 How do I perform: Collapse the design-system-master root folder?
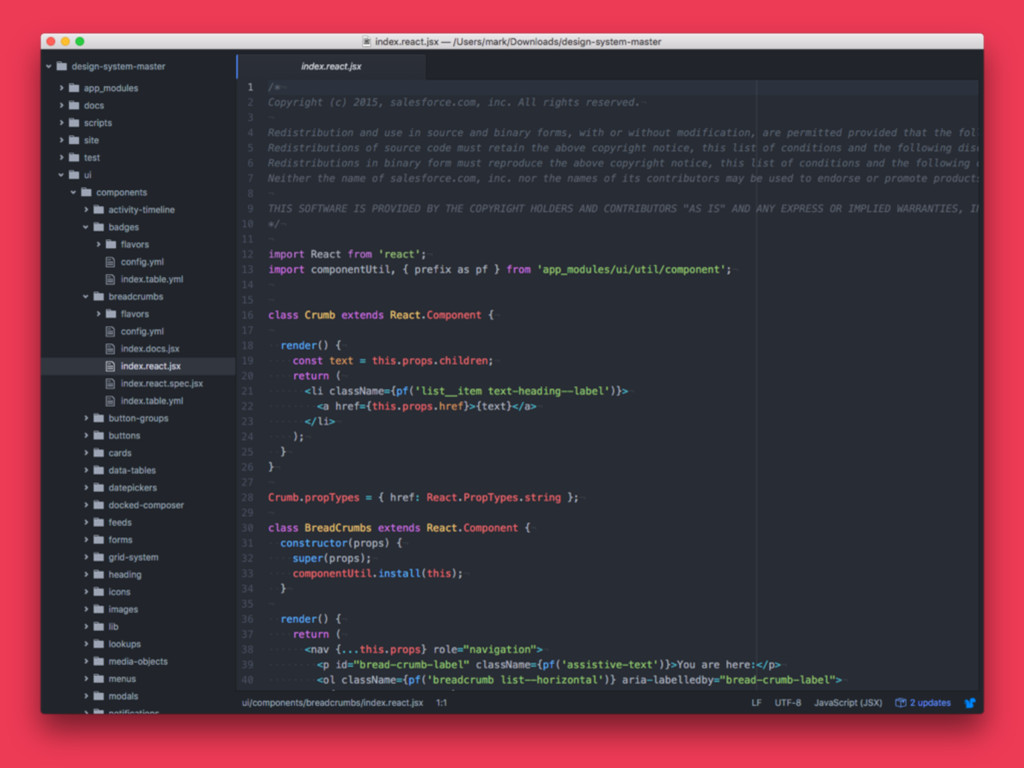coord(49,66)
